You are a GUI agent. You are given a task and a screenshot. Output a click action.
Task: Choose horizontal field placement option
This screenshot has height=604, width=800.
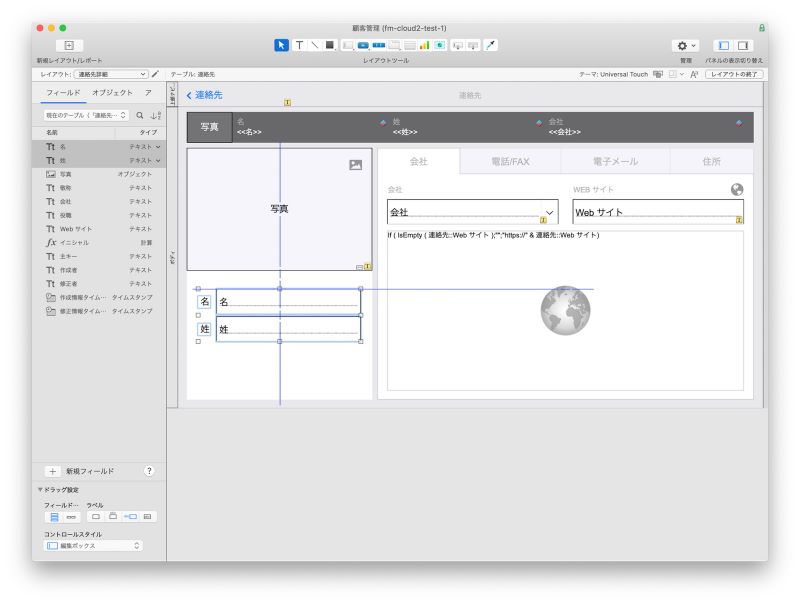71,517
